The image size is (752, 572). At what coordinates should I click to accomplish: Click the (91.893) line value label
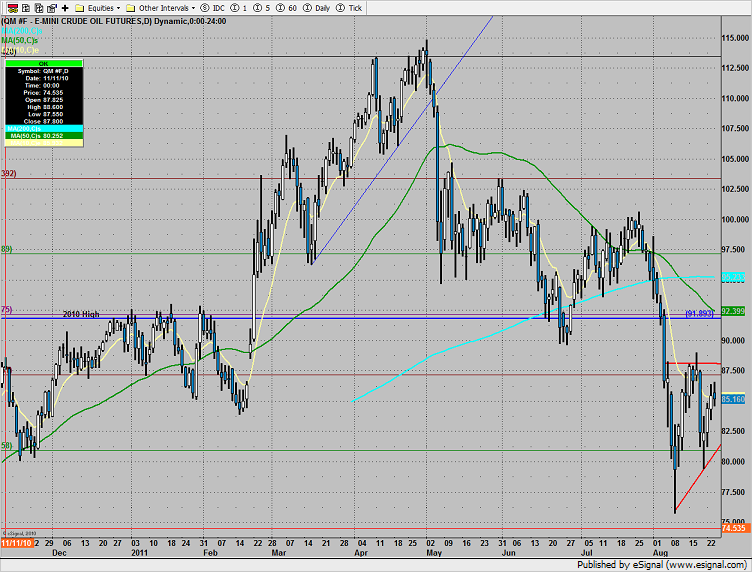[699, 314]
